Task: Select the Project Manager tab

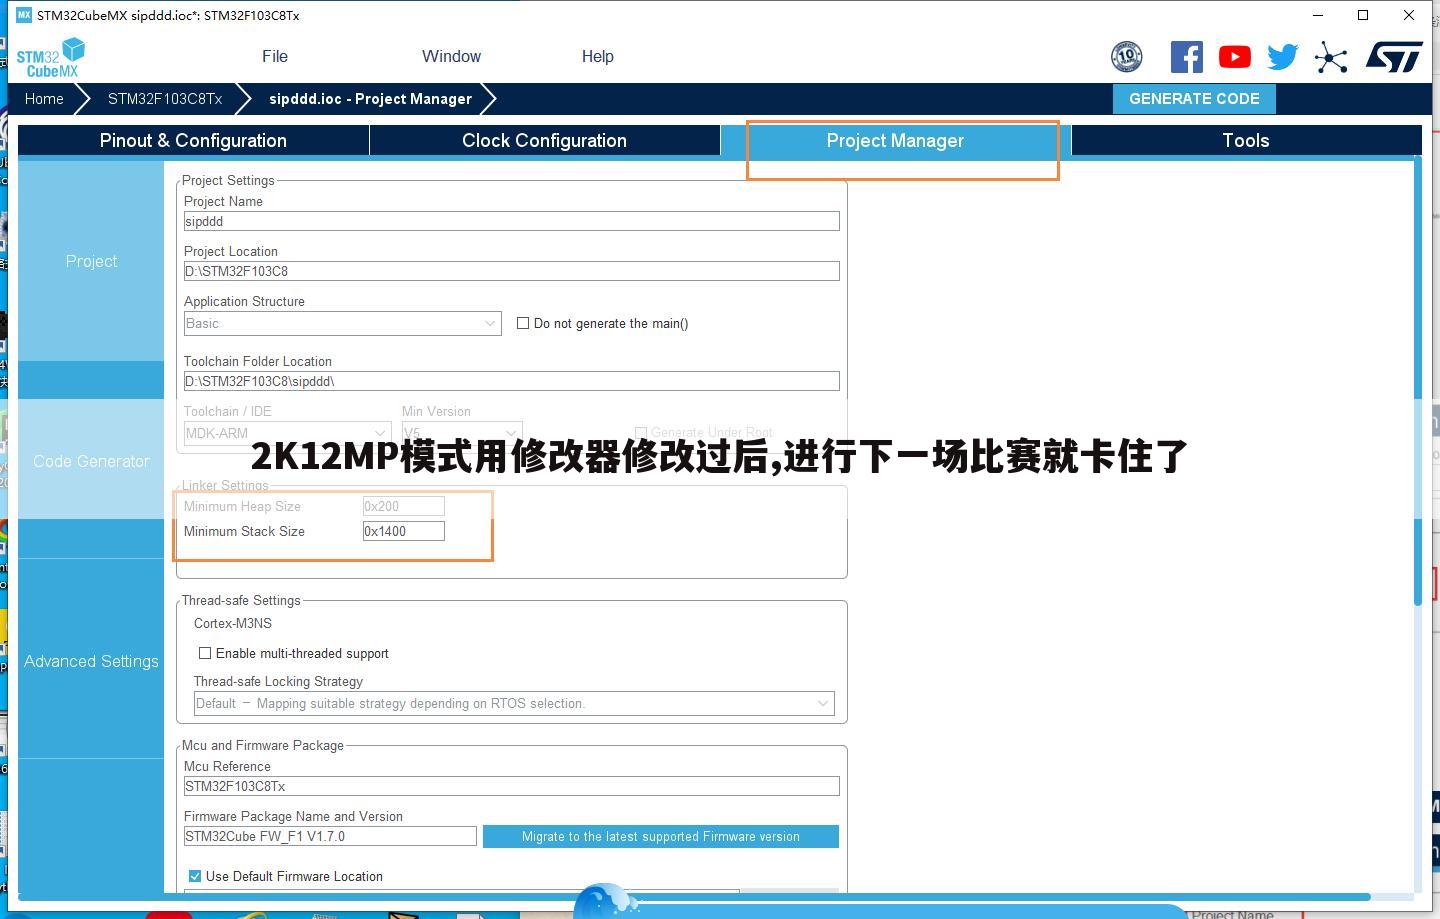Action: (x=895, y=141)
